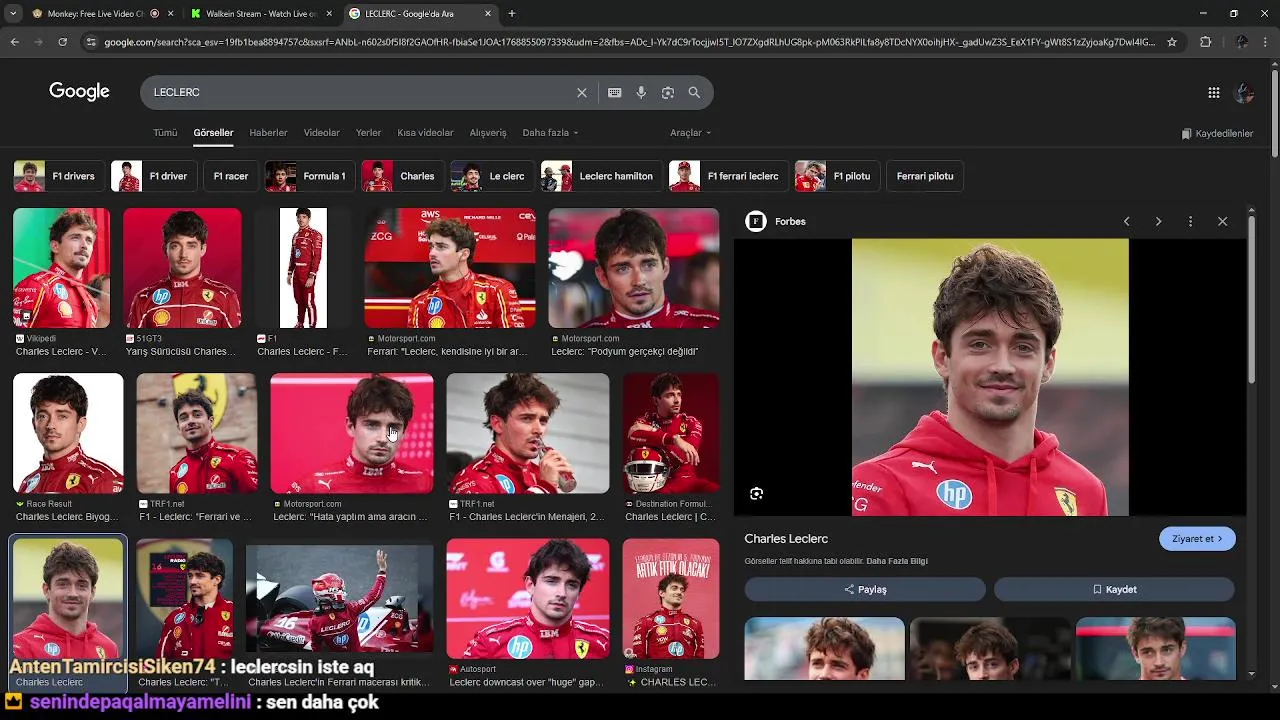
Task: Clear the search box with X icon
Action: 582,92
